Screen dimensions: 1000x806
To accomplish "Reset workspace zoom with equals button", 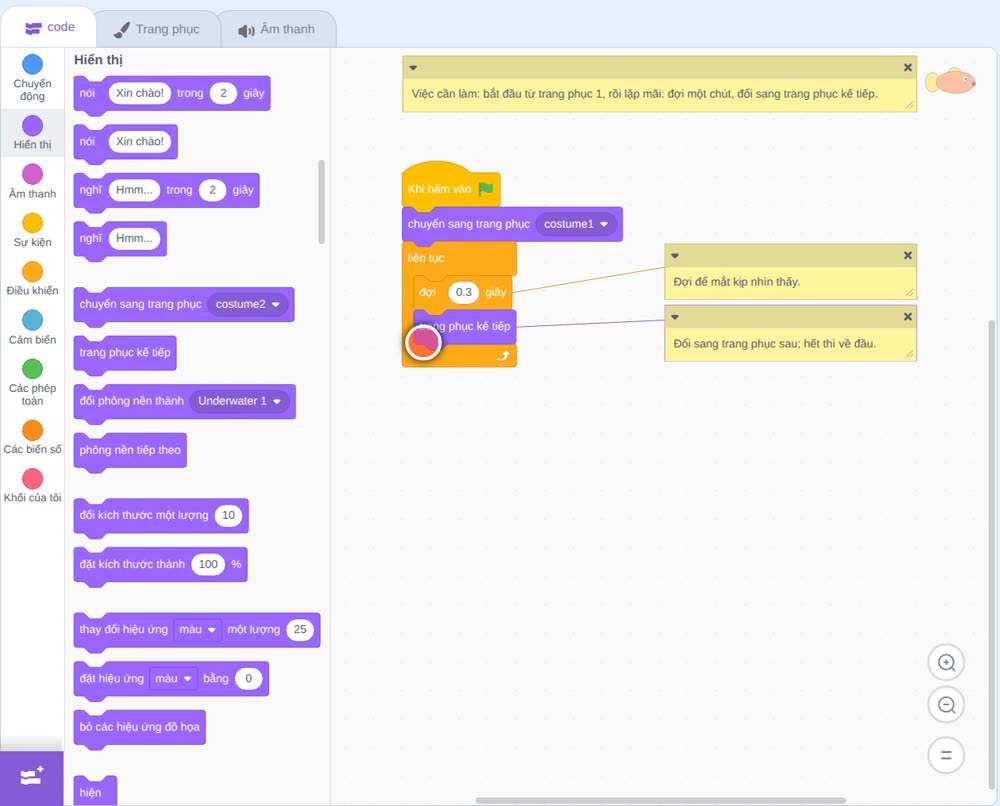I will (x=946, y=756).
